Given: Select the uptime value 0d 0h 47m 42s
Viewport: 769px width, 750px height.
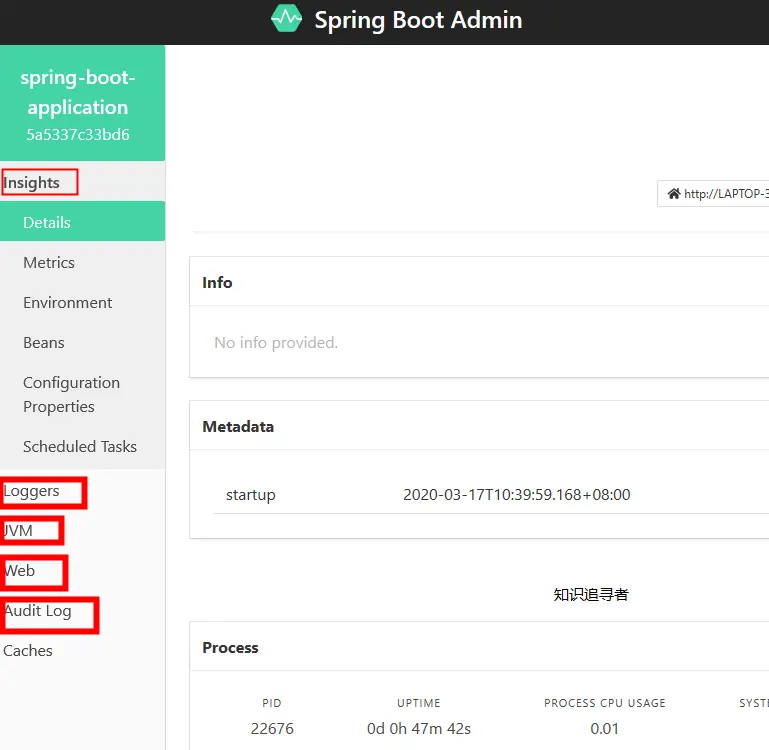Looking at the screenshot, I should coord(418,728).
